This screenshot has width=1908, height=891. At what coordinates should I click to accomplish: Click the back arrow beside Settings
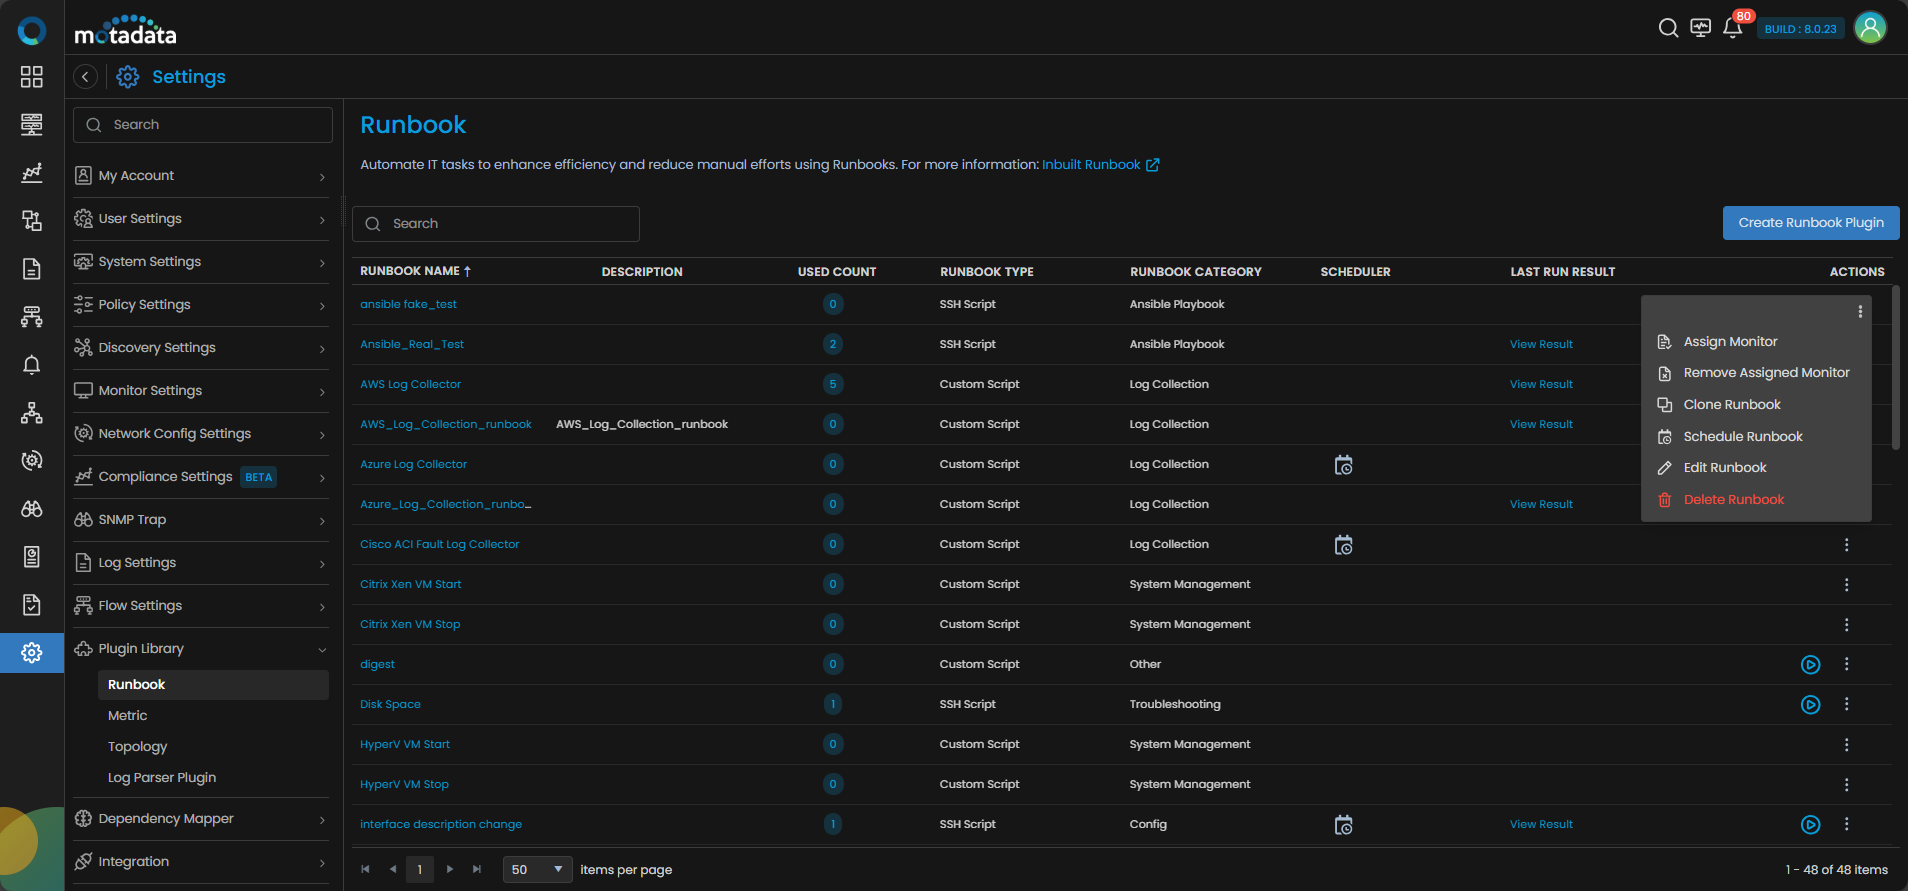click(86, 77)
